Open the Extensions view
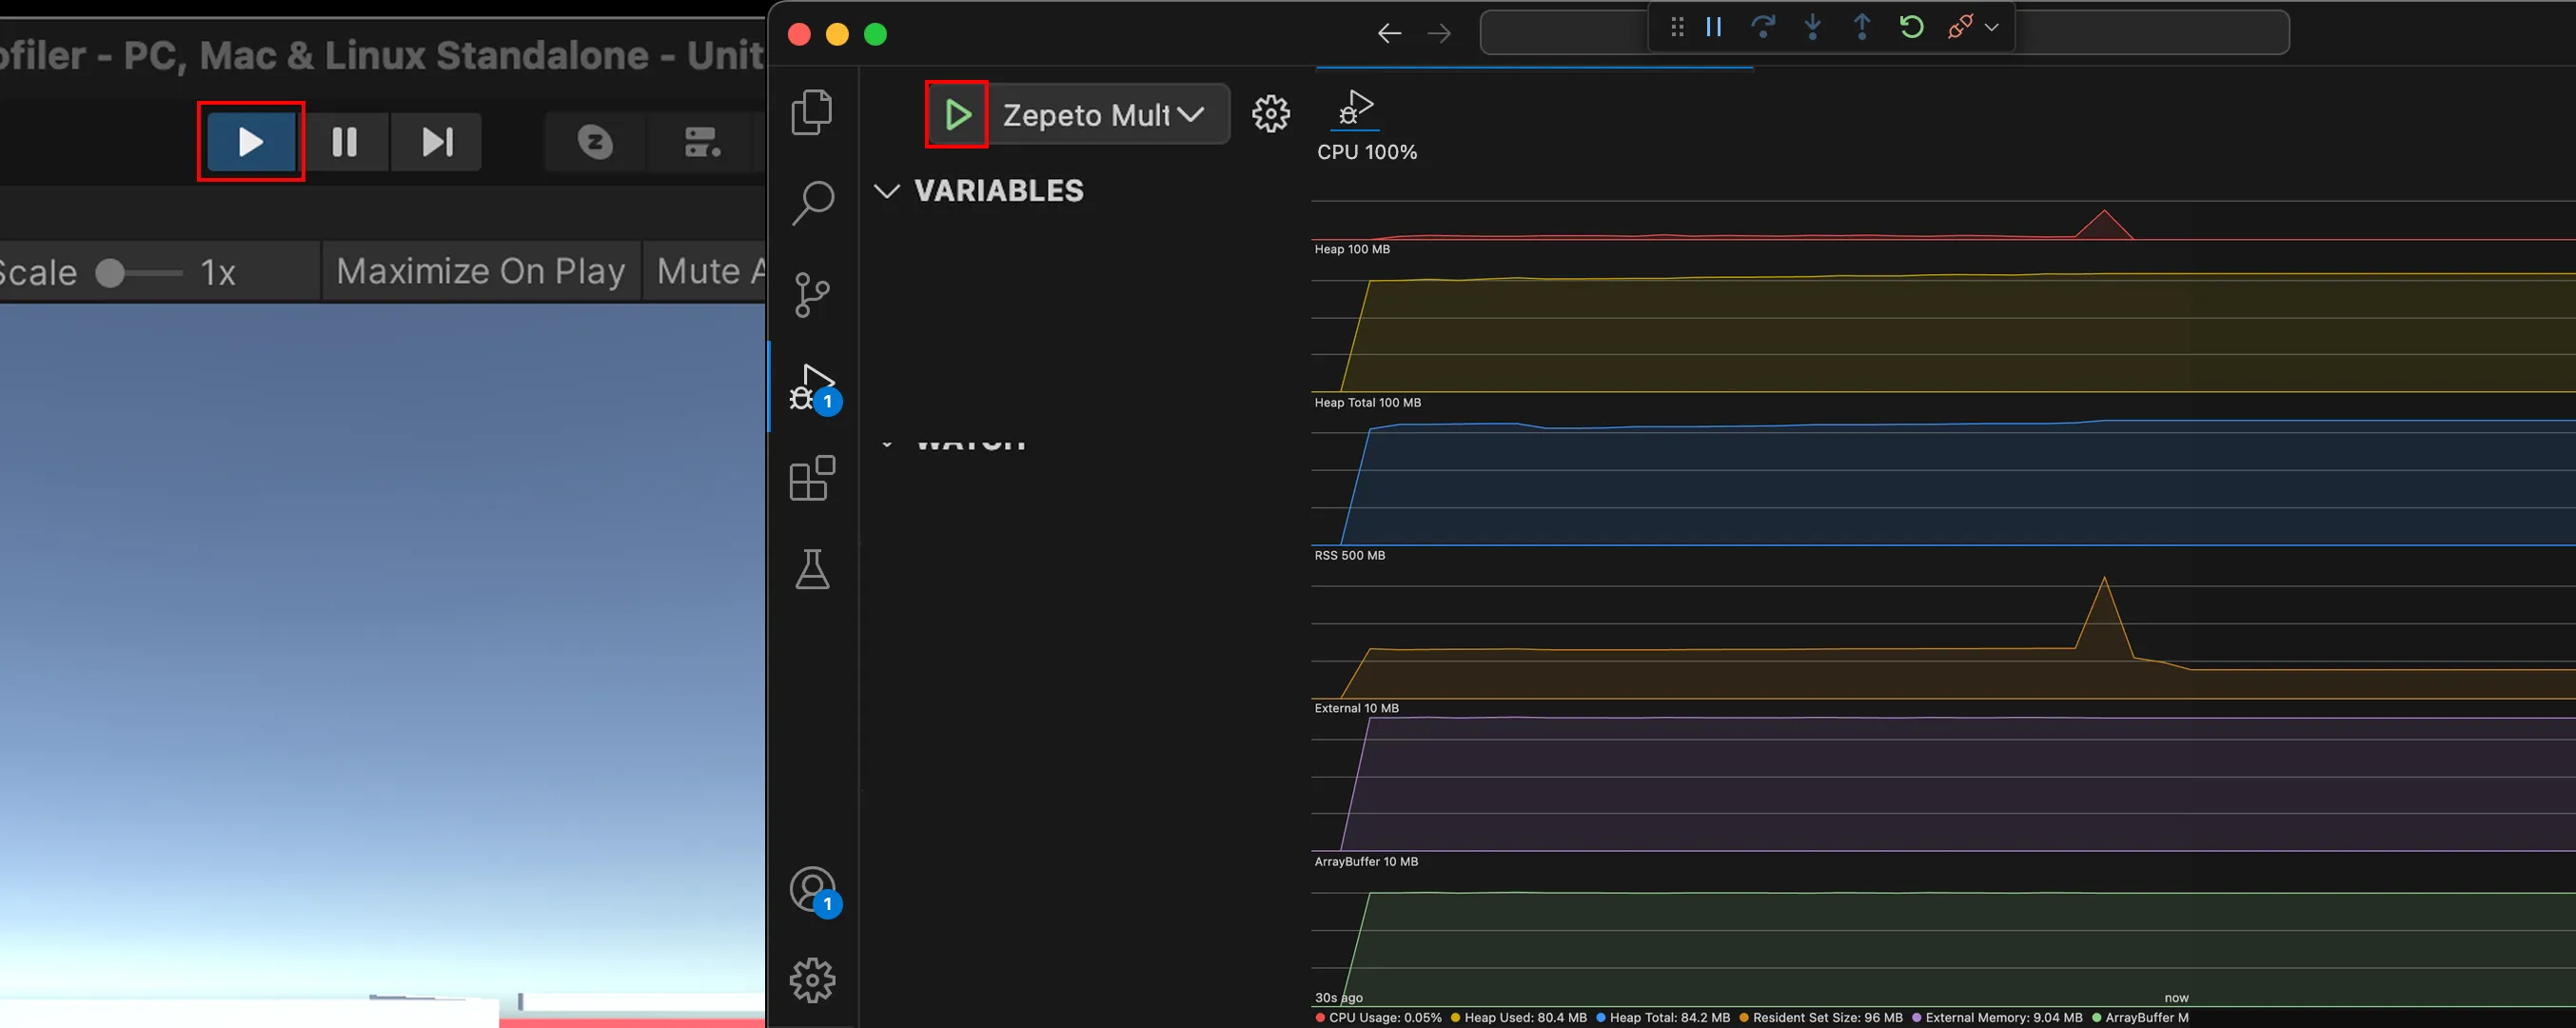 point(812,478)
